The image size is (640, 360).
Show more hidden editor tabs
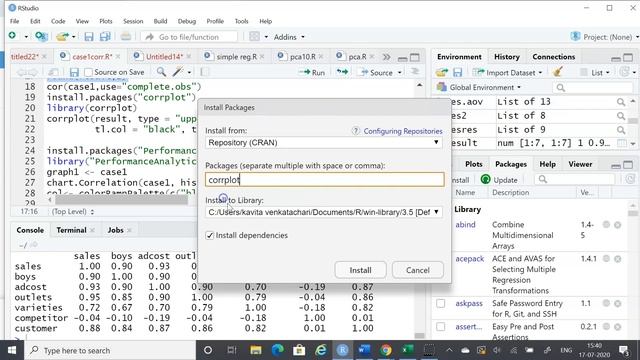pos(387,57)
